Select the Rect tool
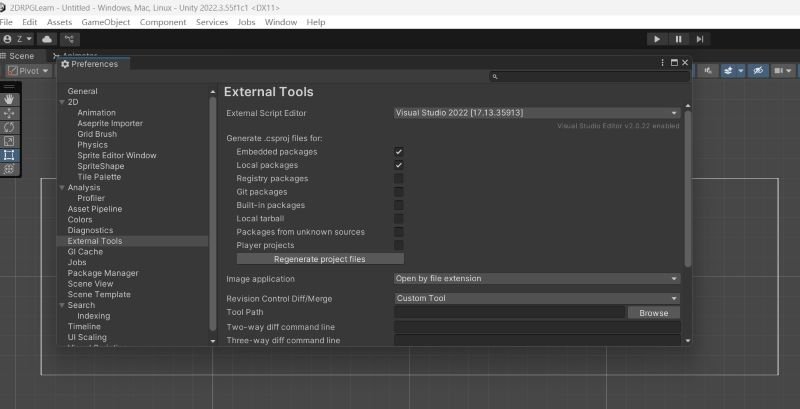The width and height of the screenshot is (800, 409). click(9, 155)
